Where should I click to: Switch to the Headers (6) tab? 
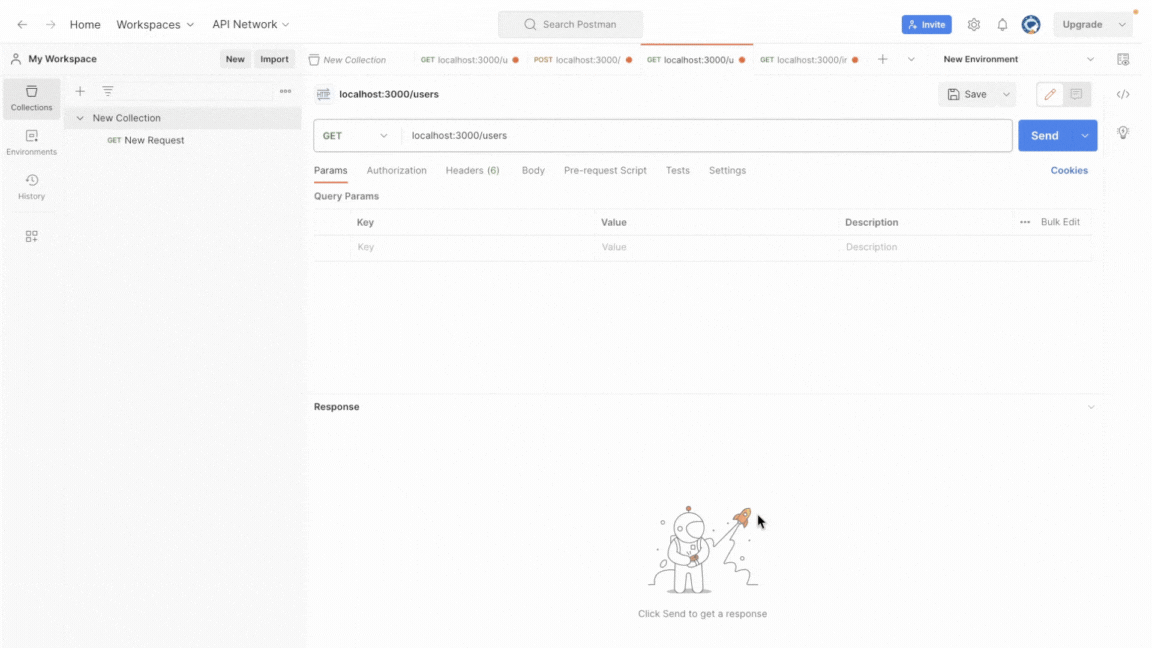coord(472,170)
